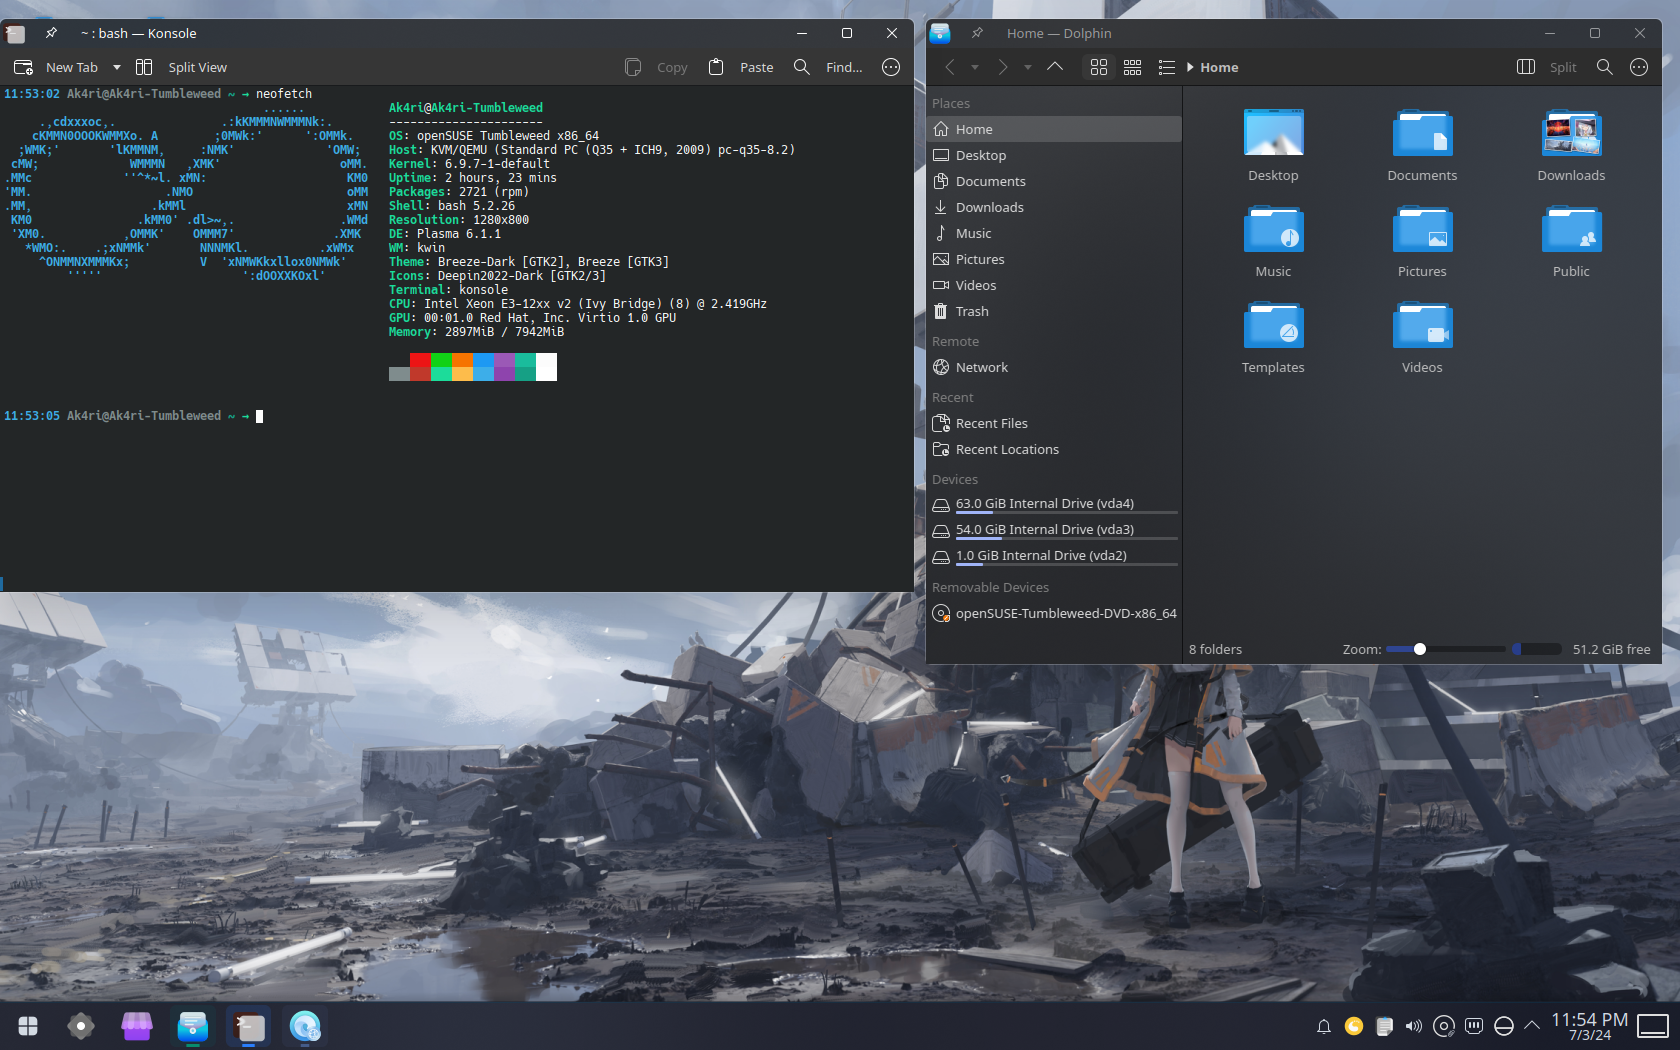Expand hidden system tray icons arrow
The height and width of the screenshot is (1050, 1680).
click(1532, 1026)
